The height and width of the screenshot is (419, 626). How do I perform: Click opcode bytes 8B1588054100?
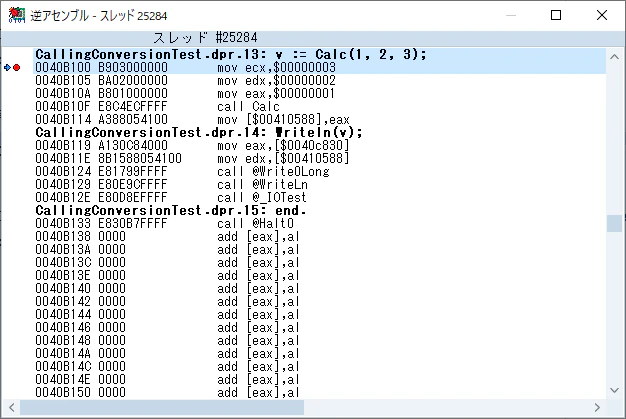click(x=140, y=158)
